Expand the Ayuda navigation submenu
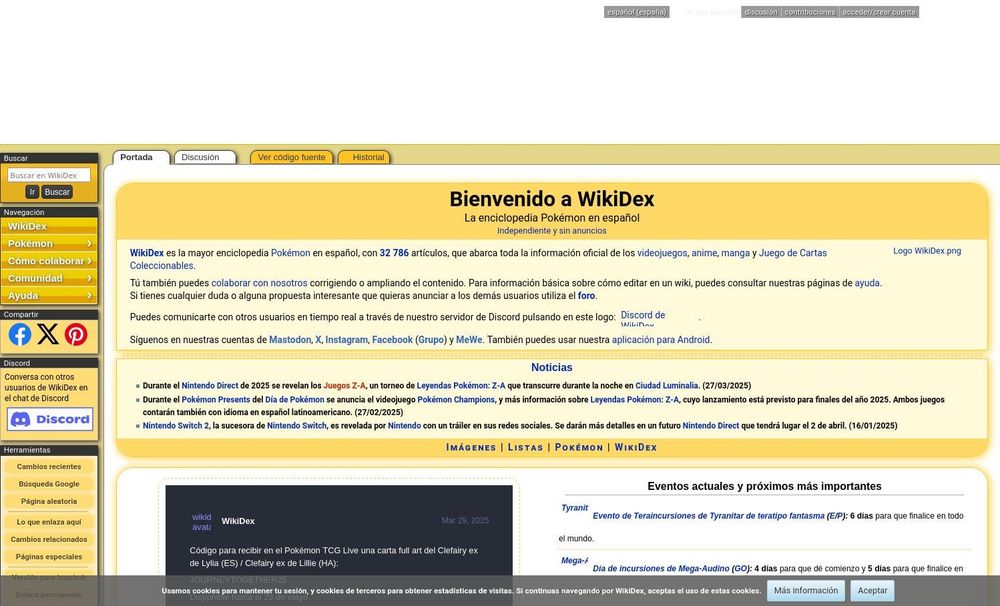The image size is (1000, 606). [x=49, y=295]
